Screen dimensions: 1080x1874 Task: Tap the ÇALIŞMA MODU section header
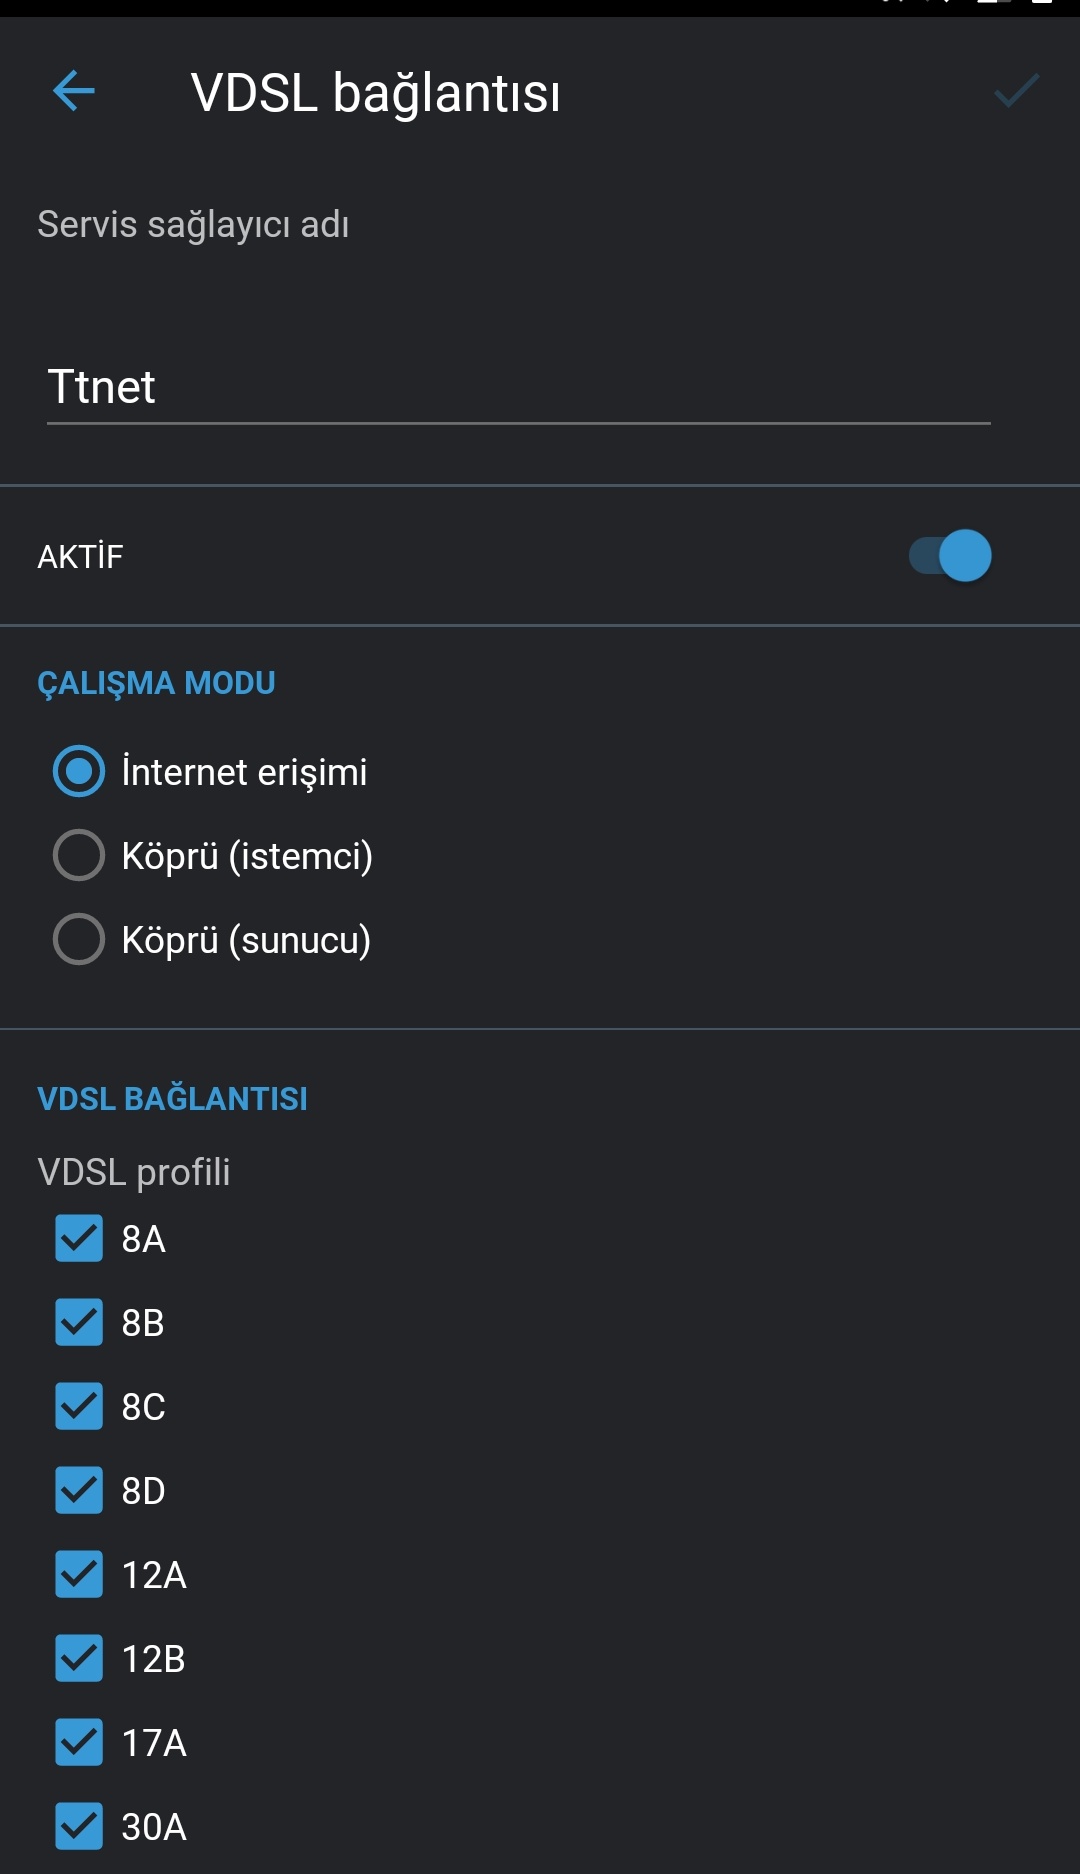coord(156,683)
